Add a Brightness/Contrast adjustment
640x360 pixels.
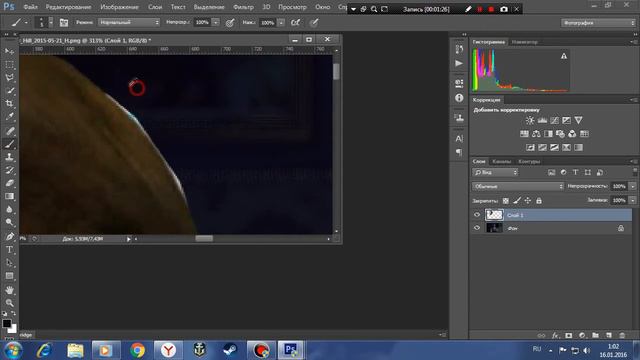tap(530, 120)
